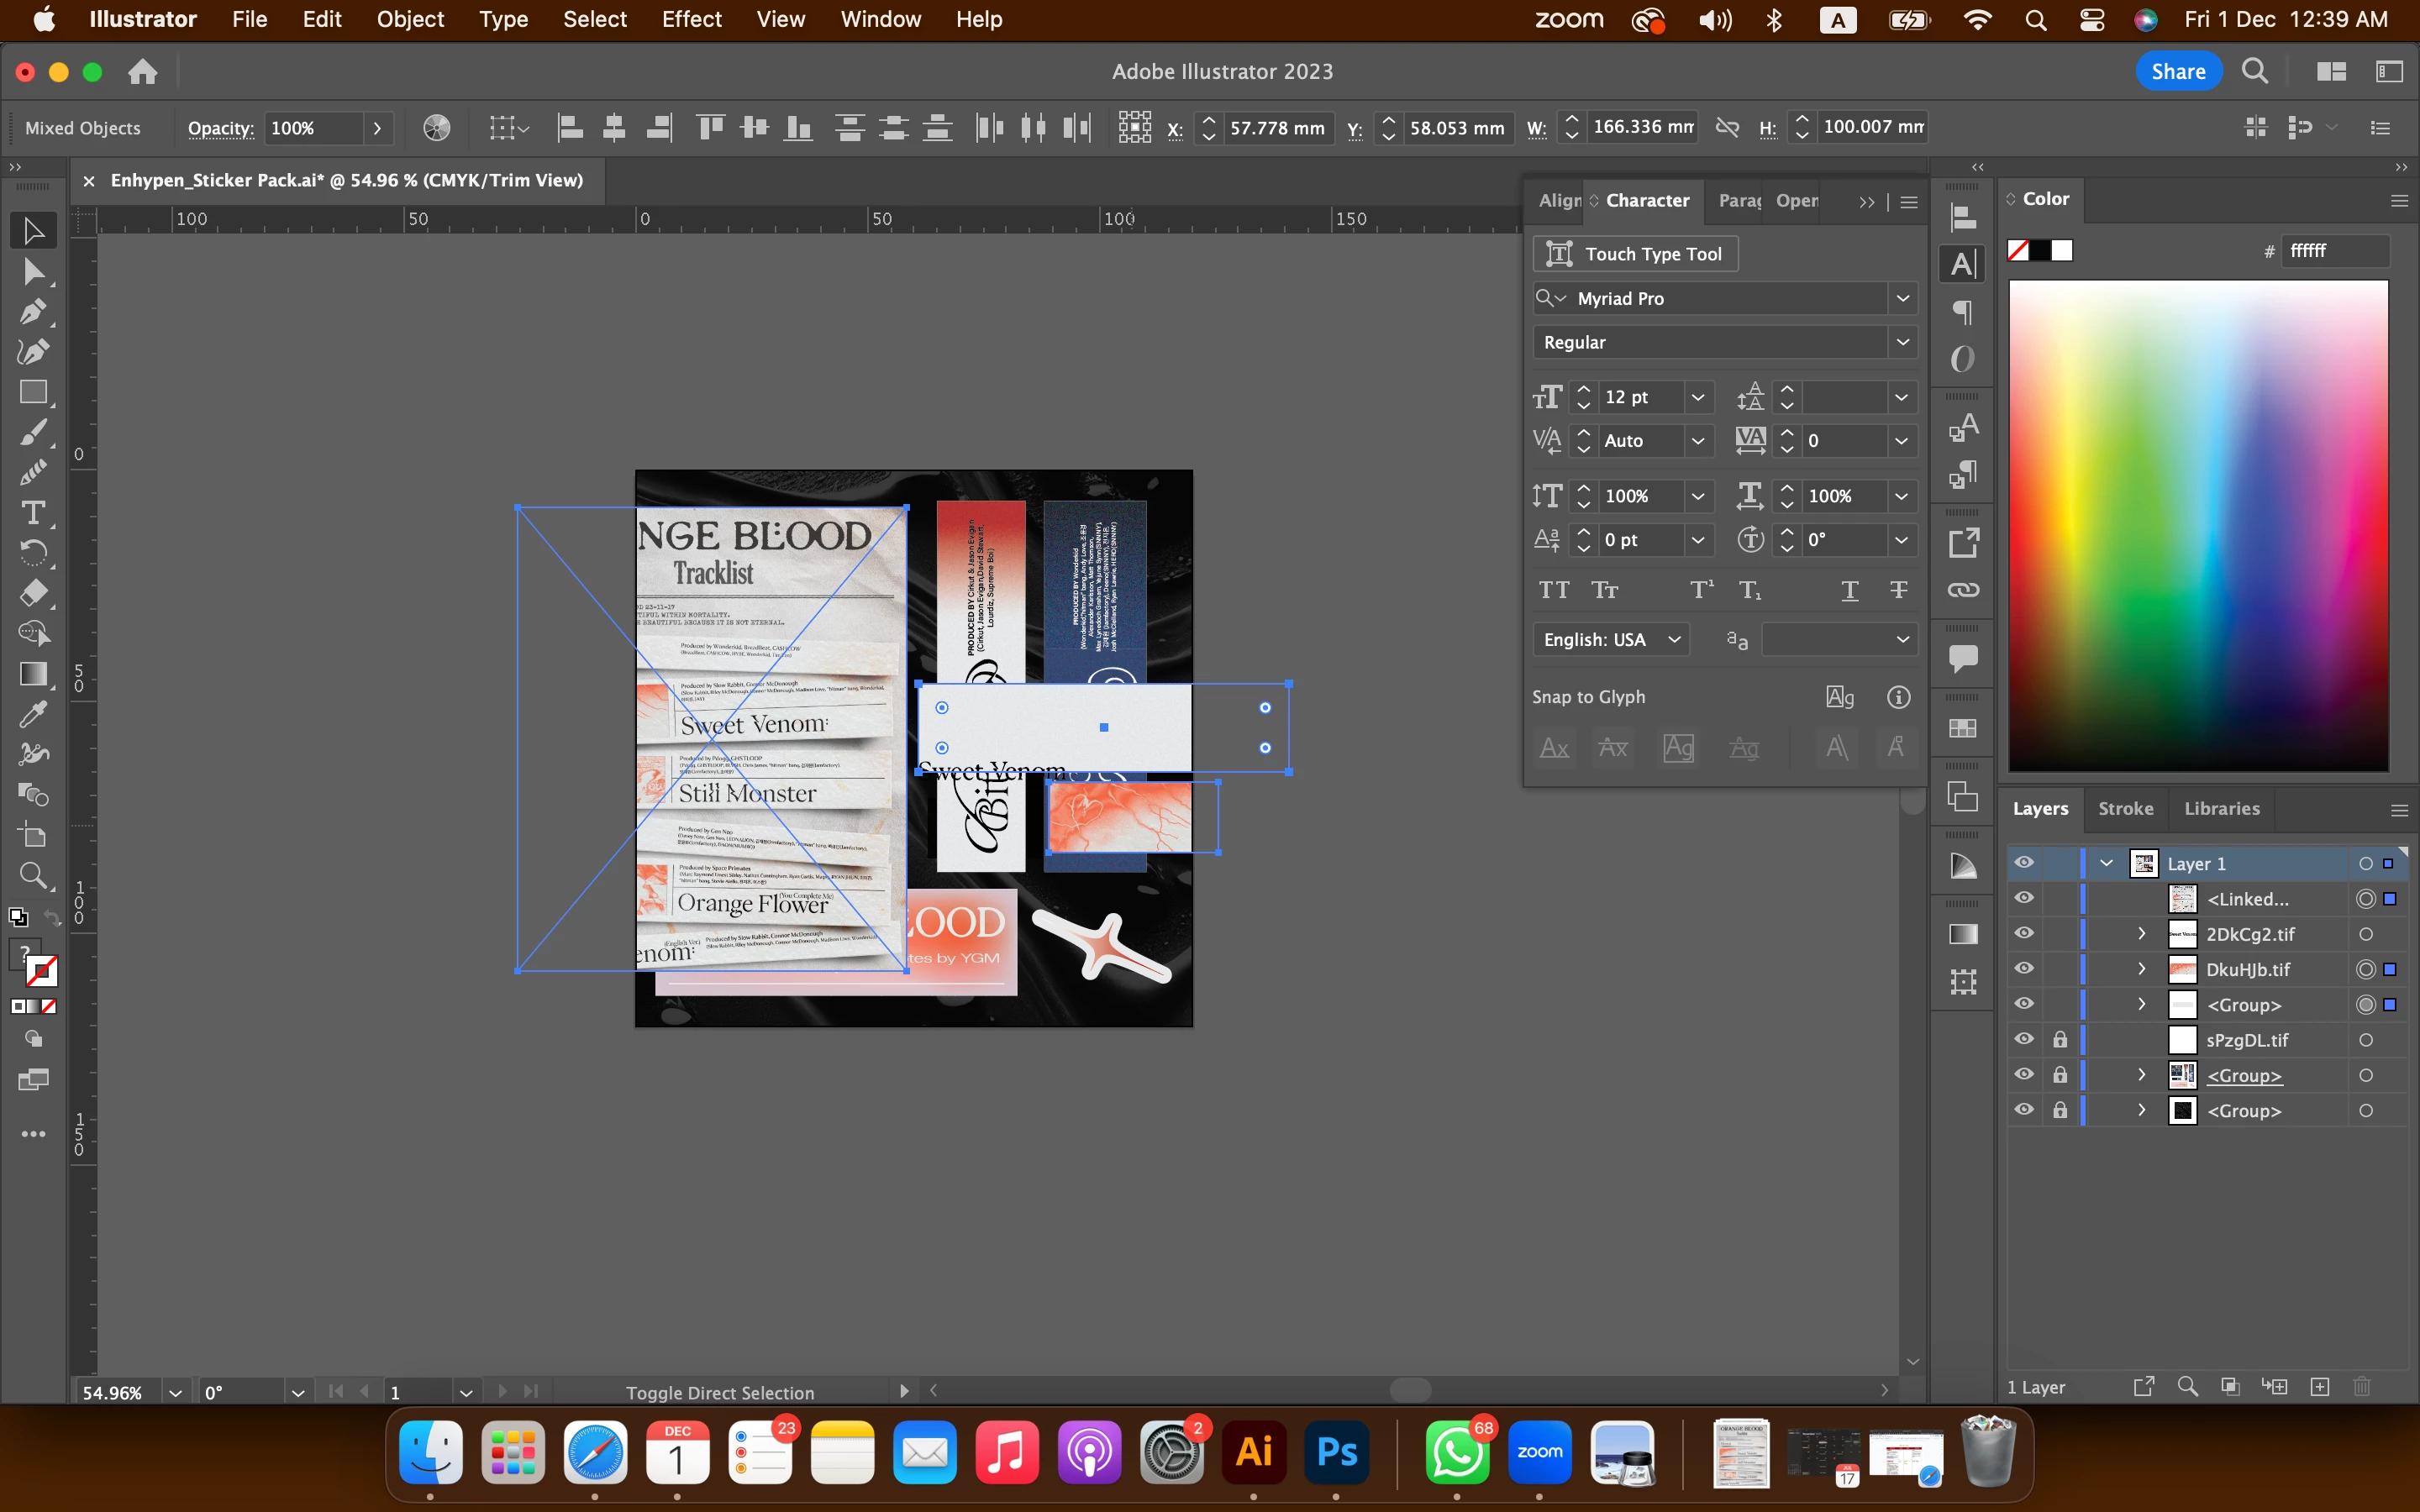Image resolution: width=2420 pixels, height=1512 pixels.
Task: Open the English: USA language dropdown
Action: pyautogui.click(x=1610, y=640)
